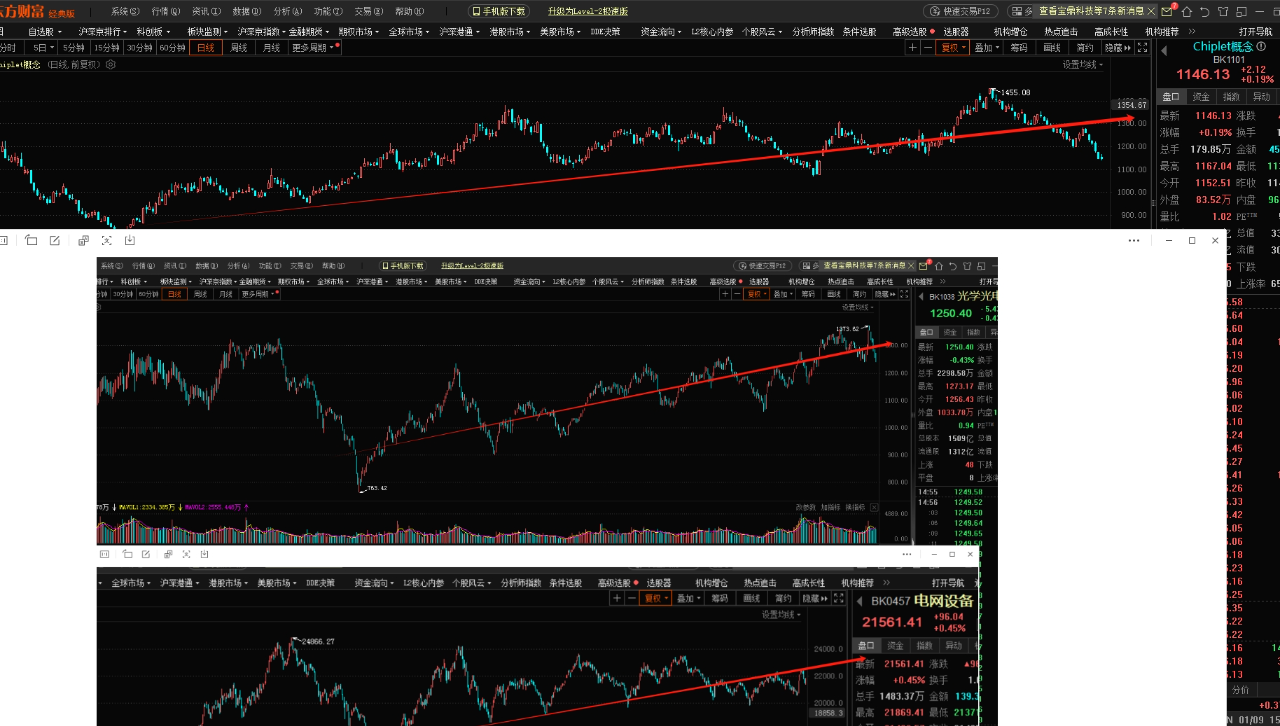
Task: Select 异动 tab in Chiplet quote panel
Action: tap(1262, 97)
